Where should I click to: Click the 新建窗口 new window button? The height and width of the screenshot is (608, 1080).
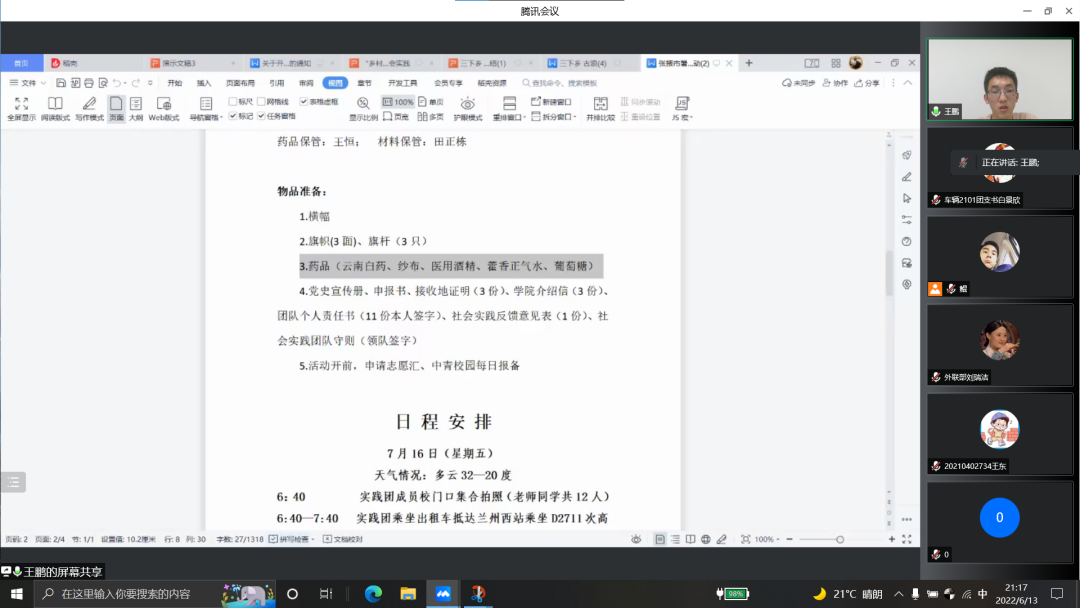coord(551,102)
